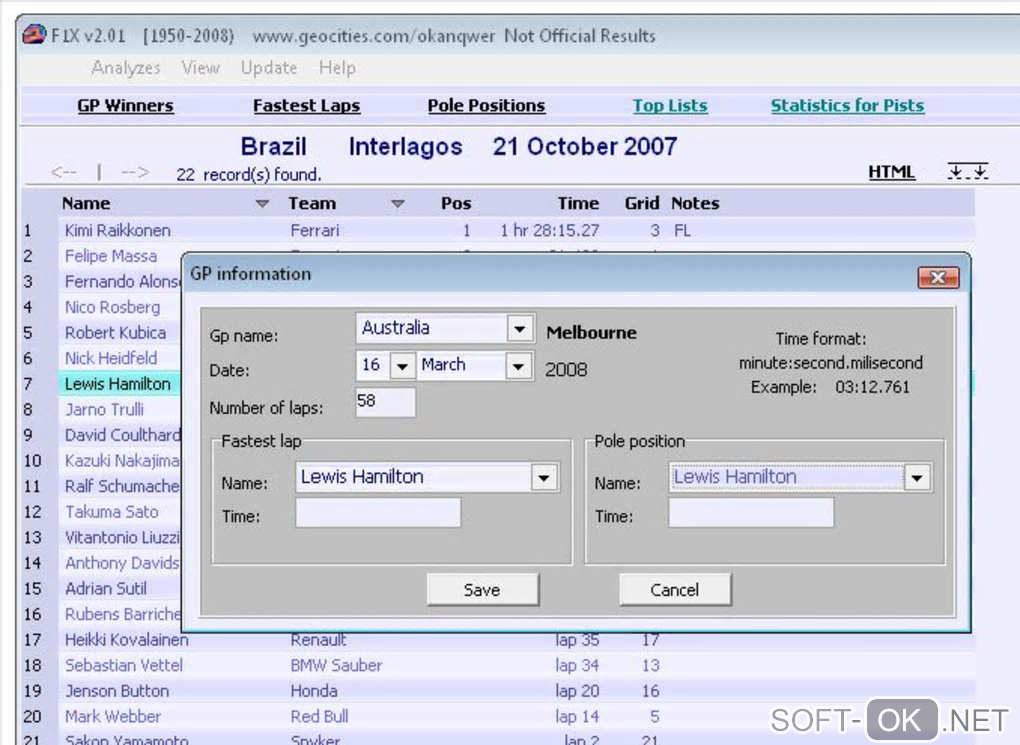Click the Pole position Time field
Screen dimensions: 1020x745
(751, 513)
